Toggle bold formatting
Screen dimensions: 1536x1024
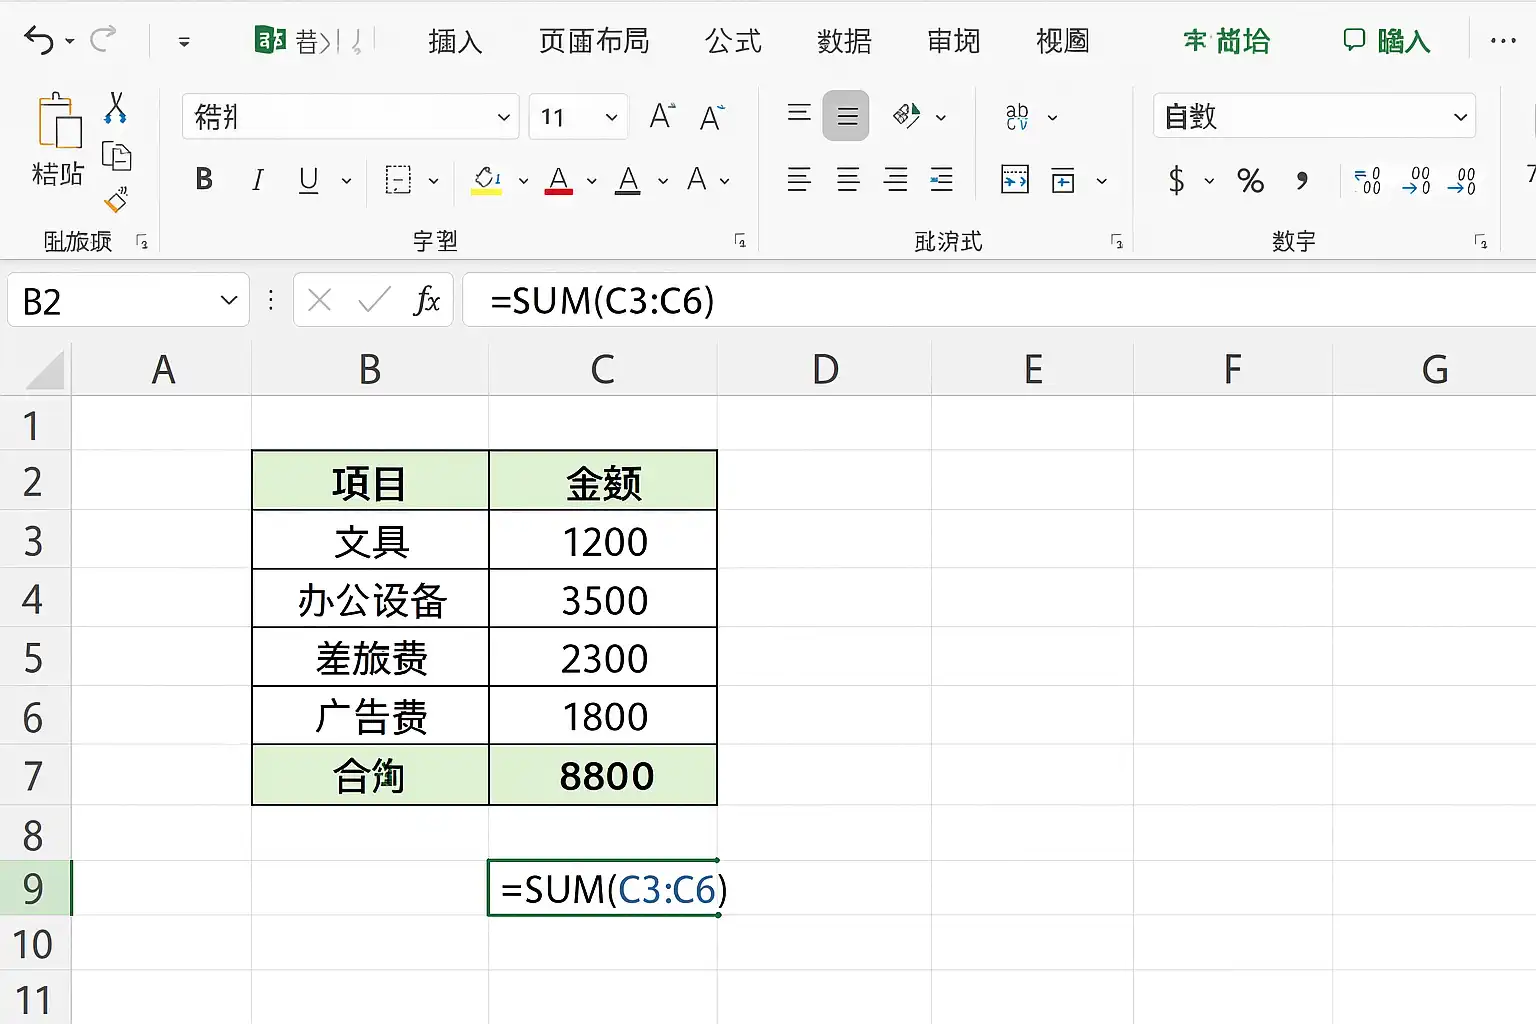coord(204,180)
